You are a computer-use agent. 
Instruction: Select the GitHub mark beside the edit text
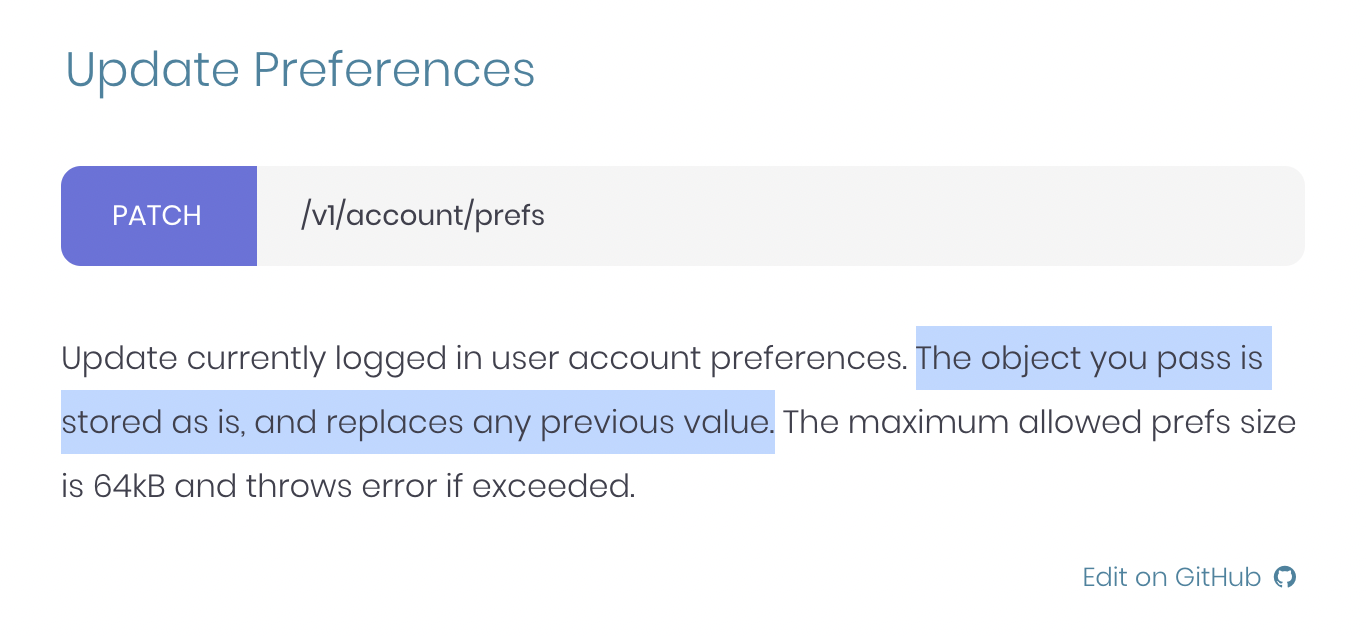pos(1286,577)
